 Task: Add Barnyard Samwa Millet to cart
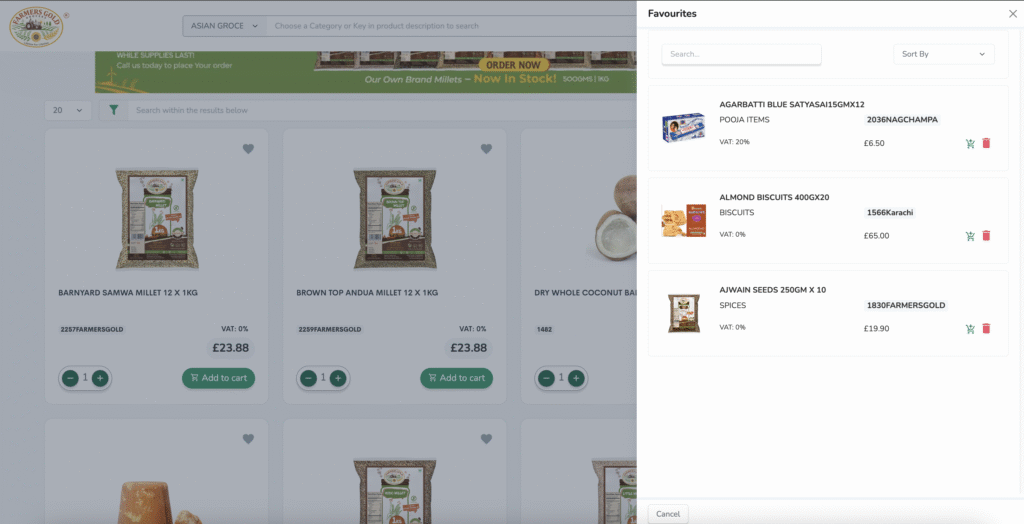(x=218, y=378)
